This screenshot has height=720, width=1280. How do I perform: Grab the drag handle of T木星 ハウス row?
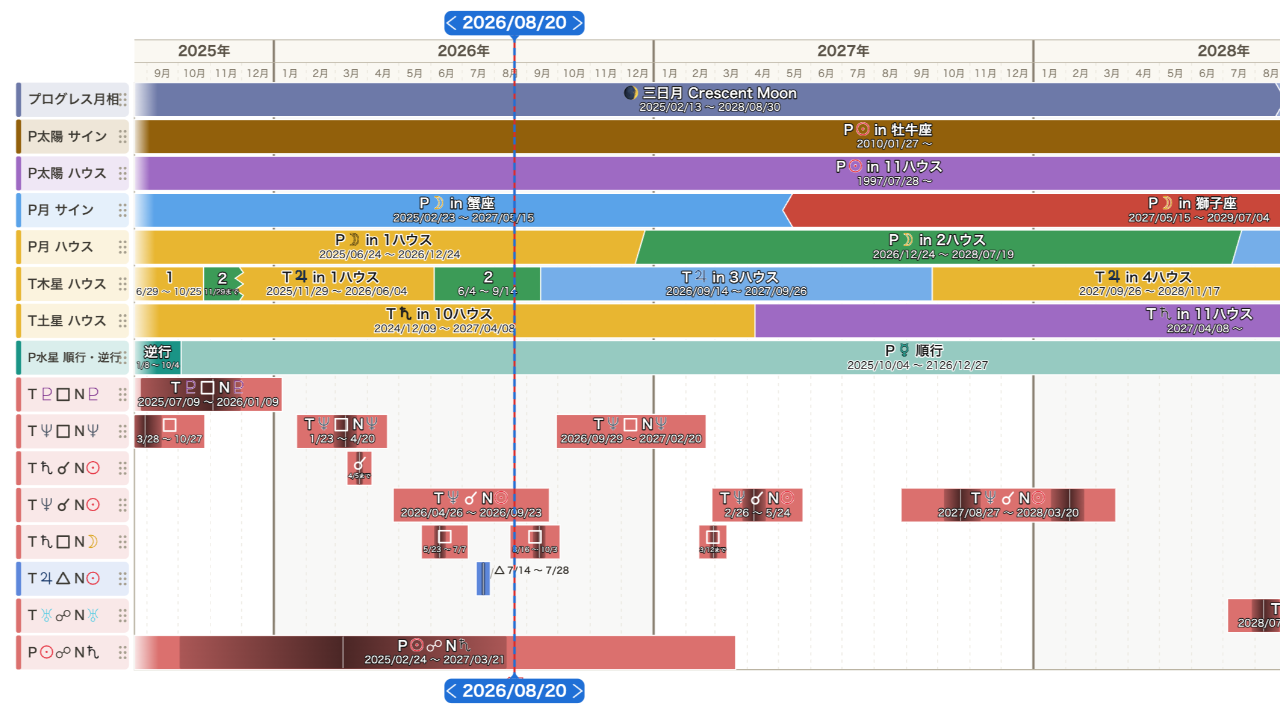[123, 284]
